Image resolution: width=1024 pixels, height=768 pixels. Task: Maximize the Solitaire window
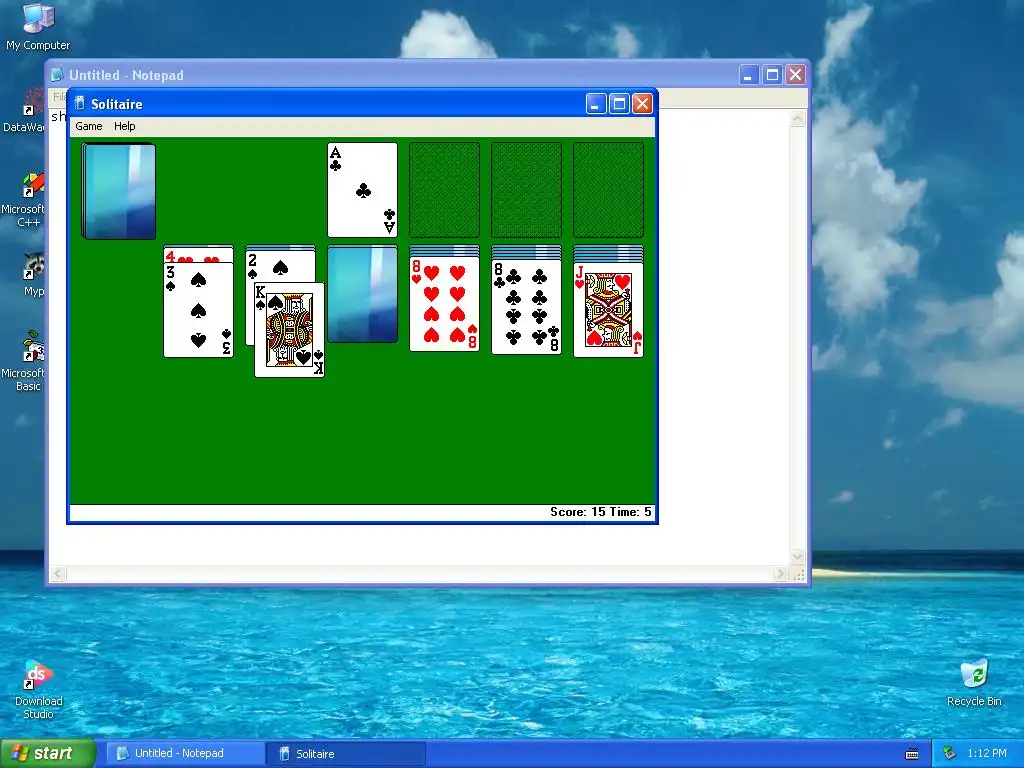coord(619,104)
